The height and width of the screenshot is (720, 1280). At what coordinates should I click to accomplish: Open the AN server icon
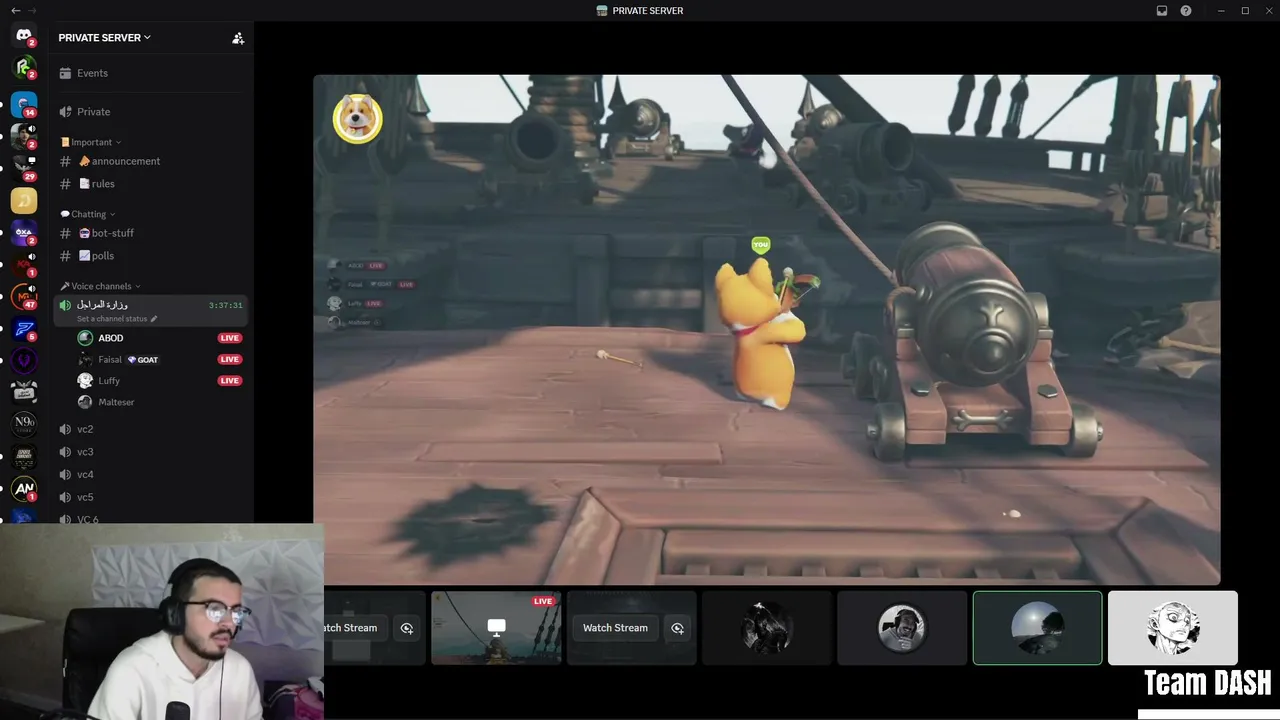24,489
